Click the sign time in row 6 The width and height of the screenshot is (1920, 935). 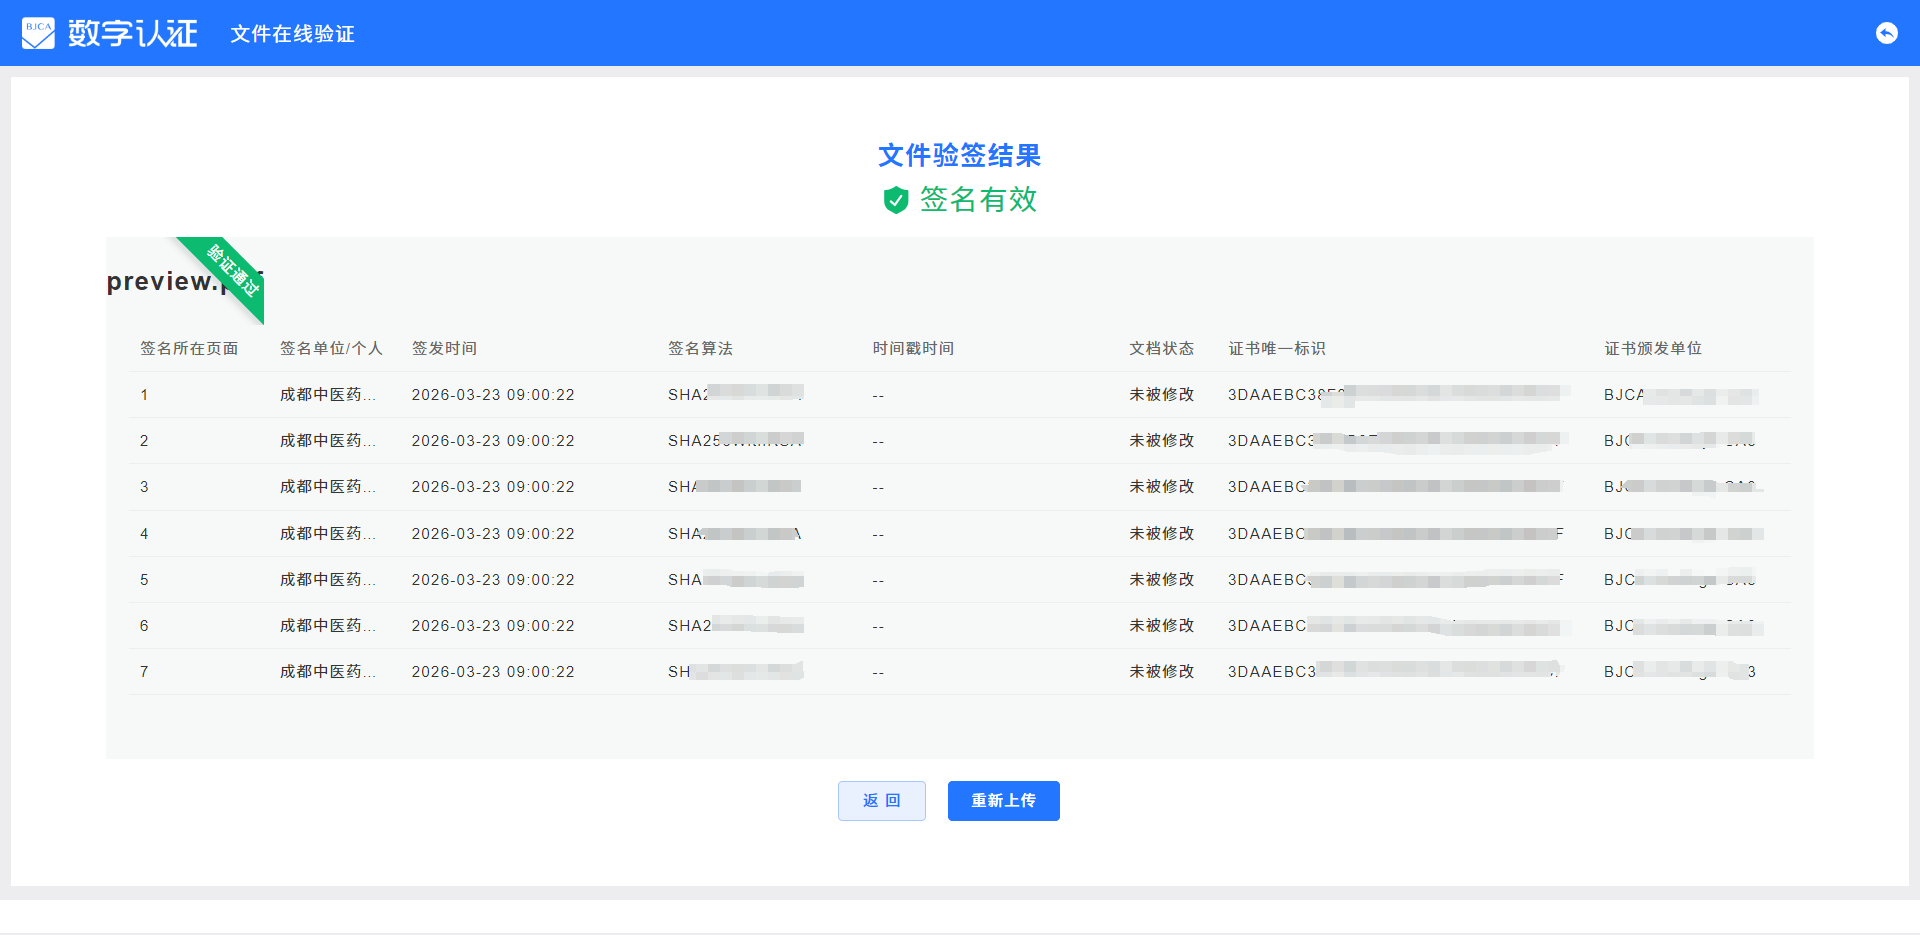click(x=493, y=626)
